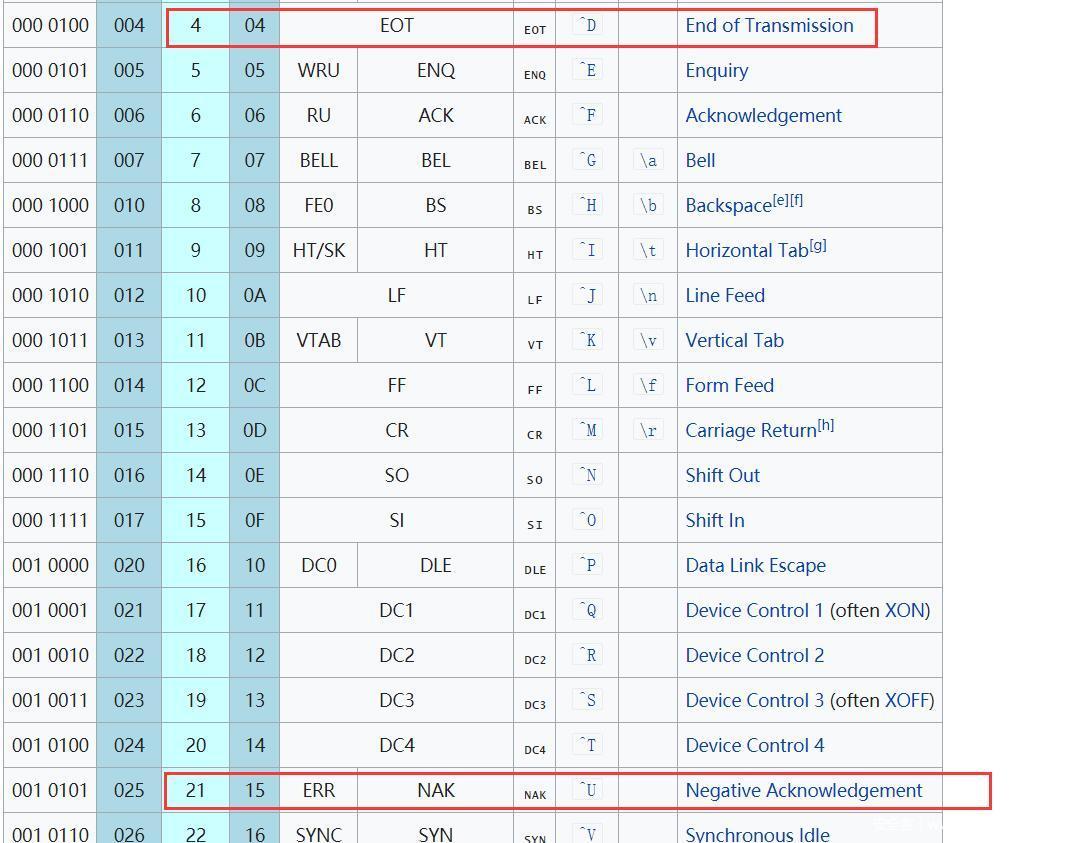1089x843 pixels.
Task: Open the Backspace link
Action: 727,206
